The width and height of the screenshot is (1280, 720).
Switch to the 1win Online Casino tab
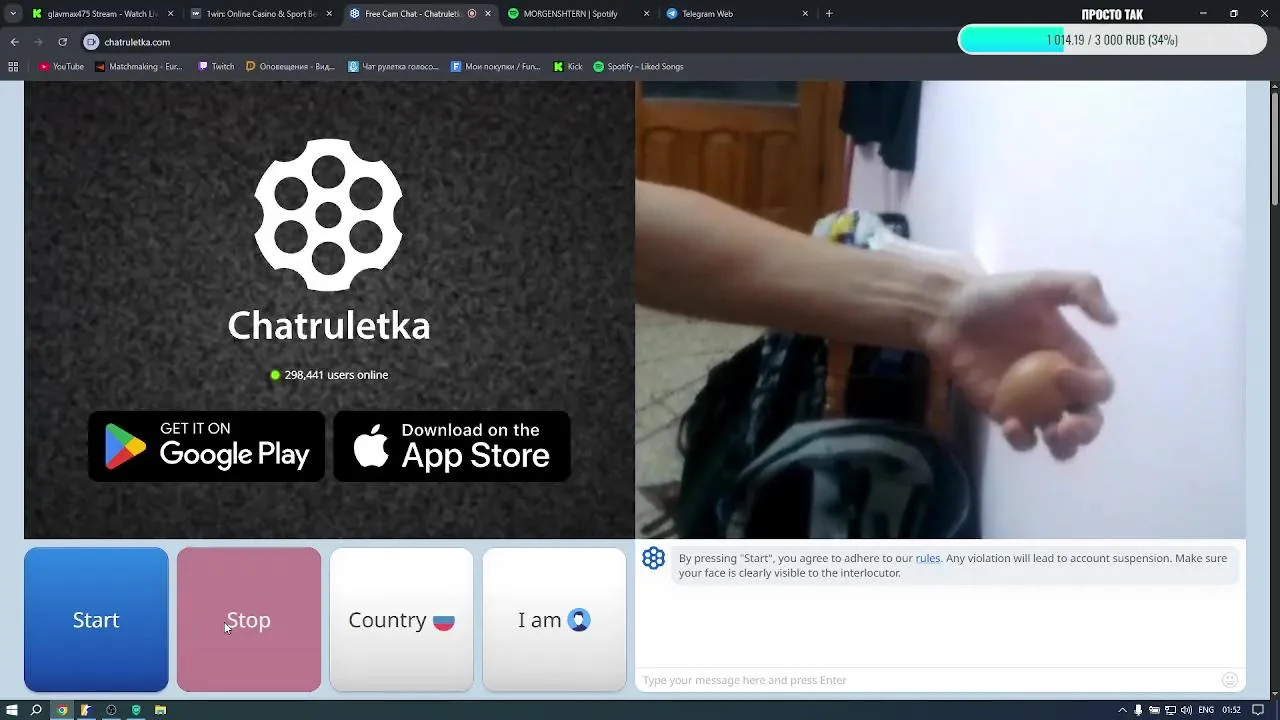click(261, 14)
